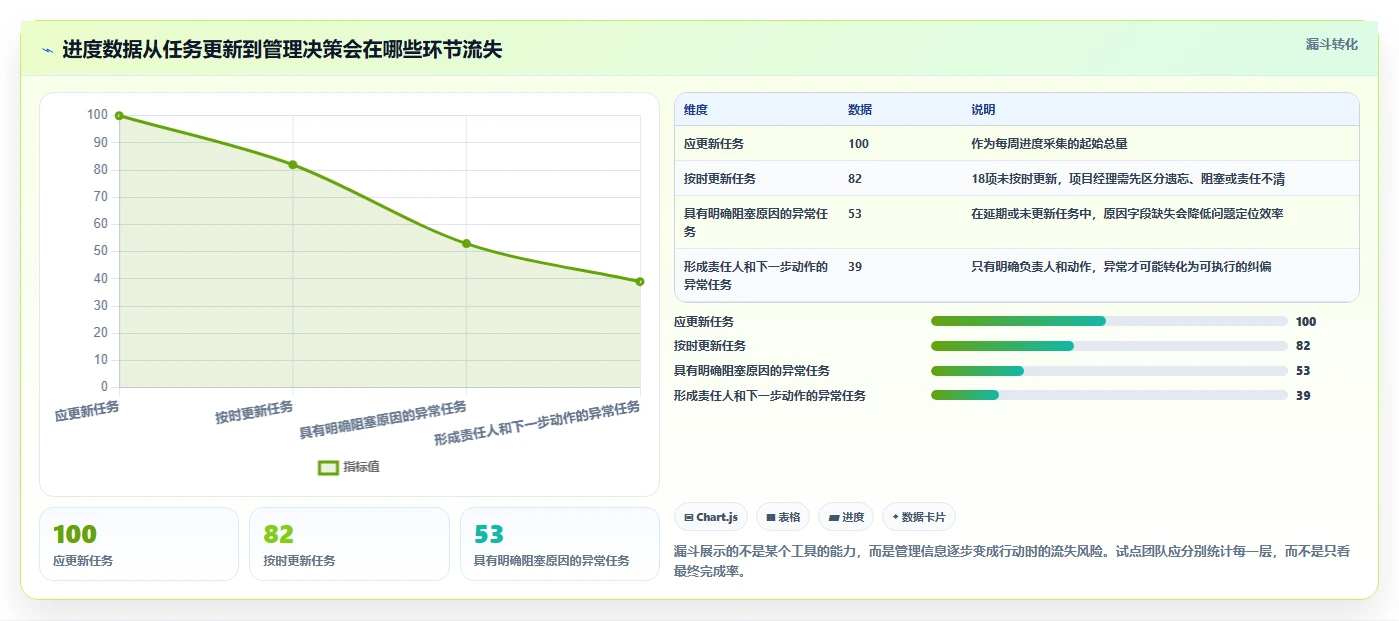Select the chart point at value 53
Screen dimensions: 1399x621
(466, 243)
